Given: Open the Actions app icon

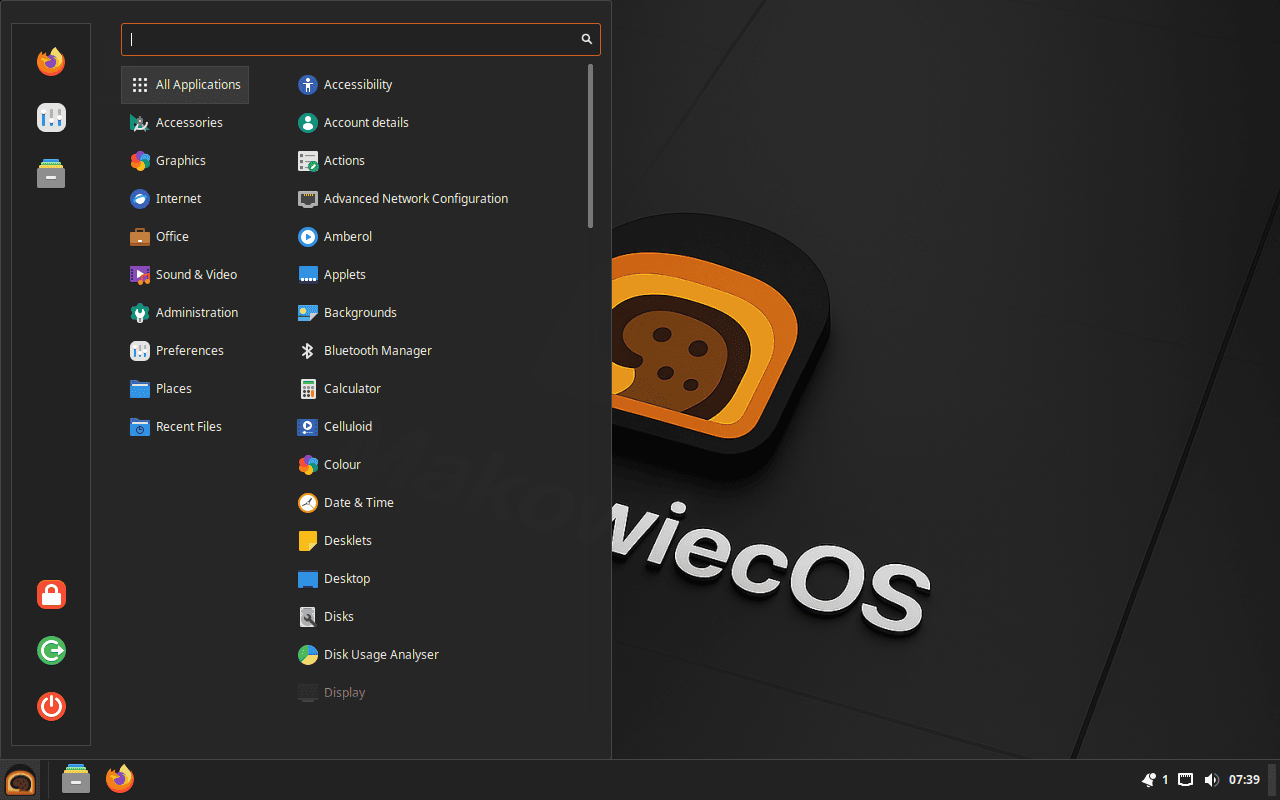Looking at the screenshot, I should [x=308, y=161].
